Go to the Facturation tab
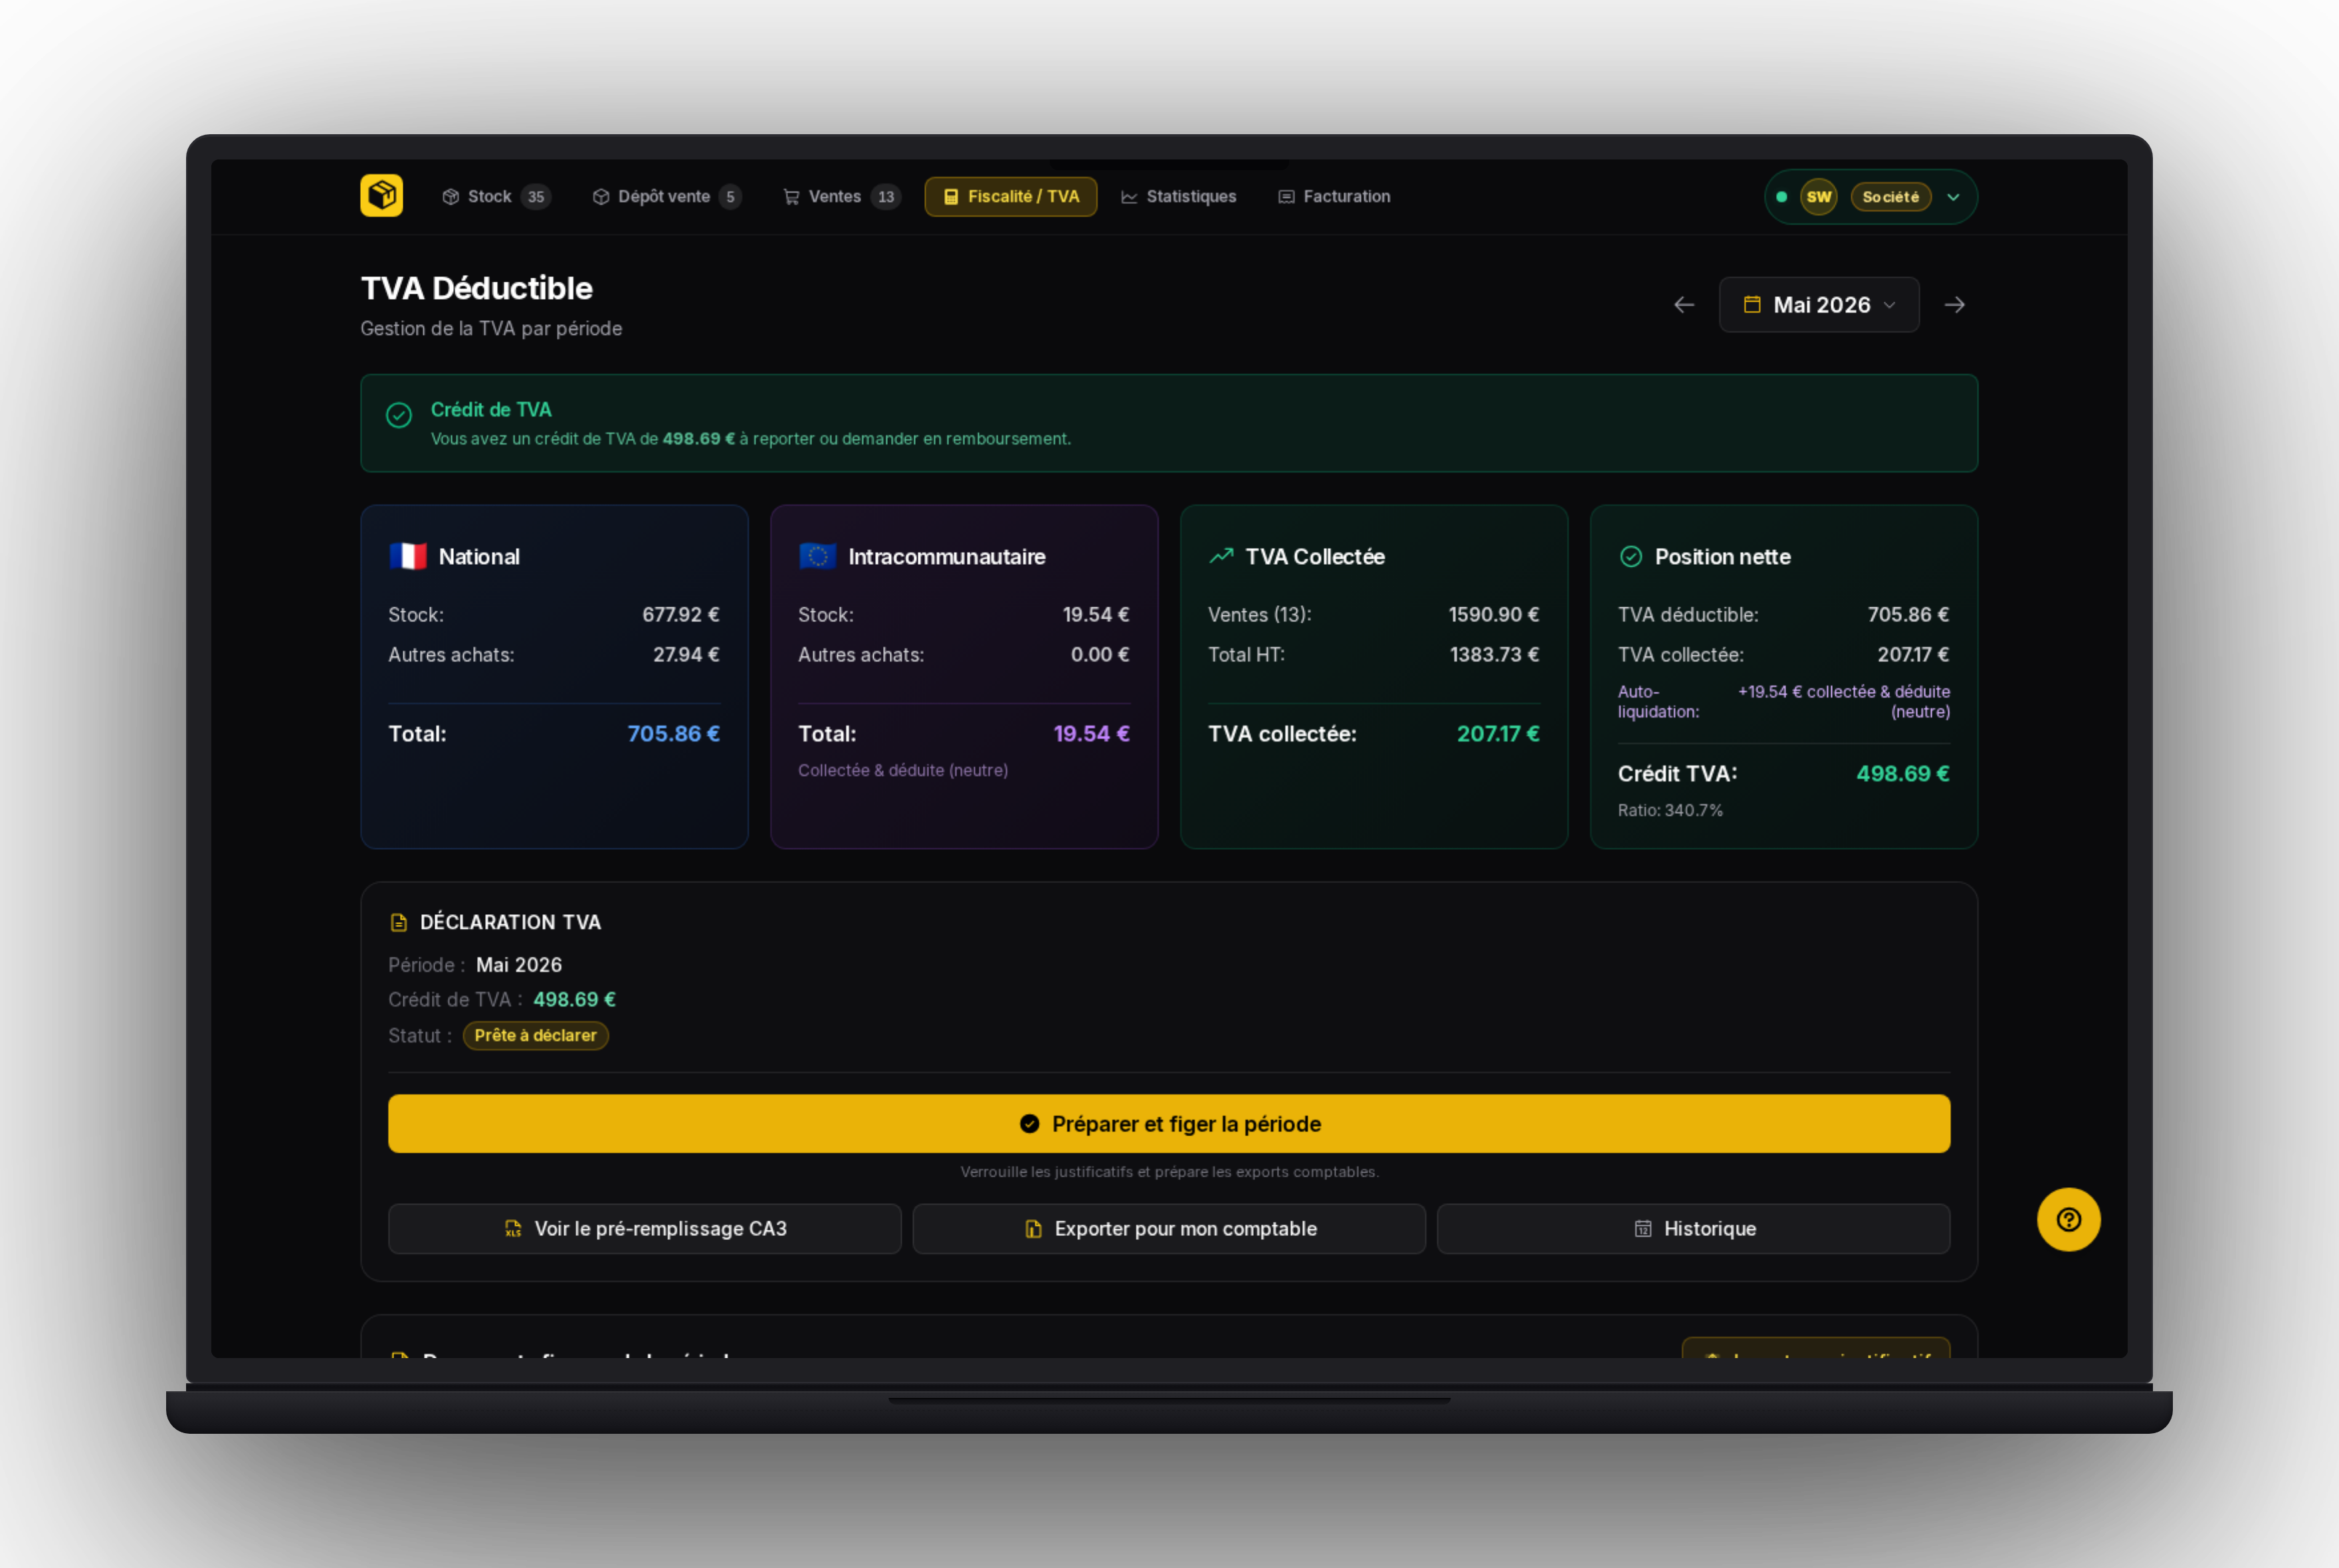This screenshot has width=2339, height=1568. click(1334, 197)
